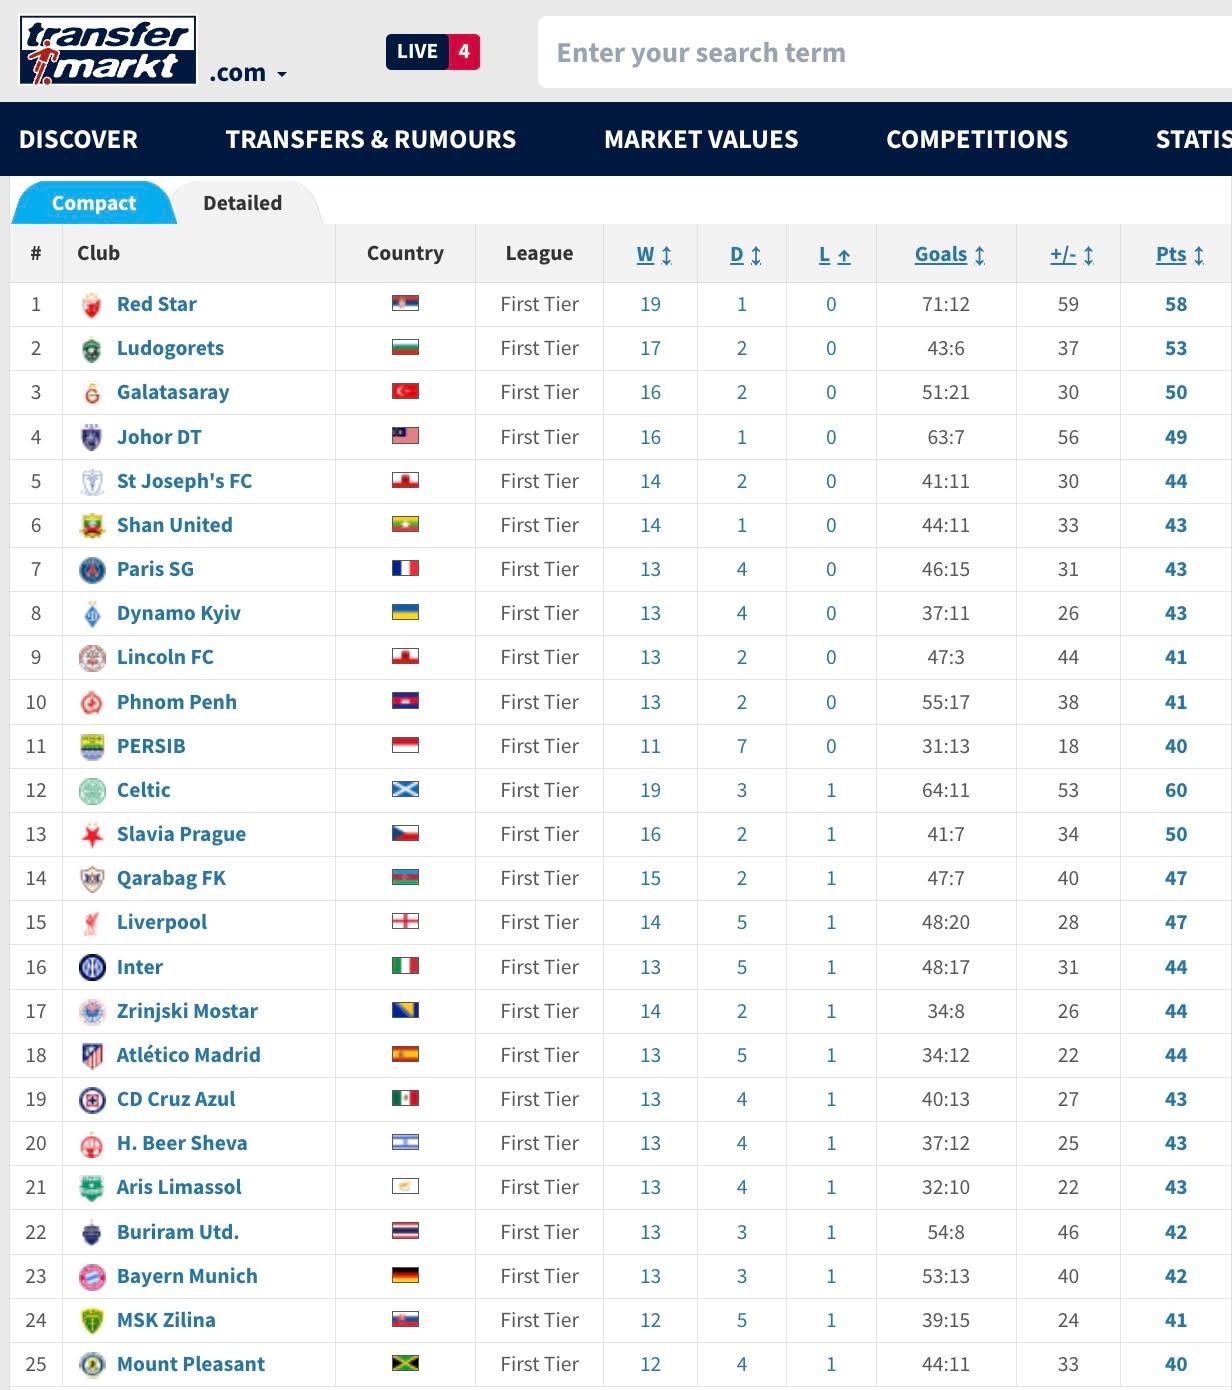This screenshot has width=1232, height=1390.
Task: Sort table by W column
Action: pos(654,255)
